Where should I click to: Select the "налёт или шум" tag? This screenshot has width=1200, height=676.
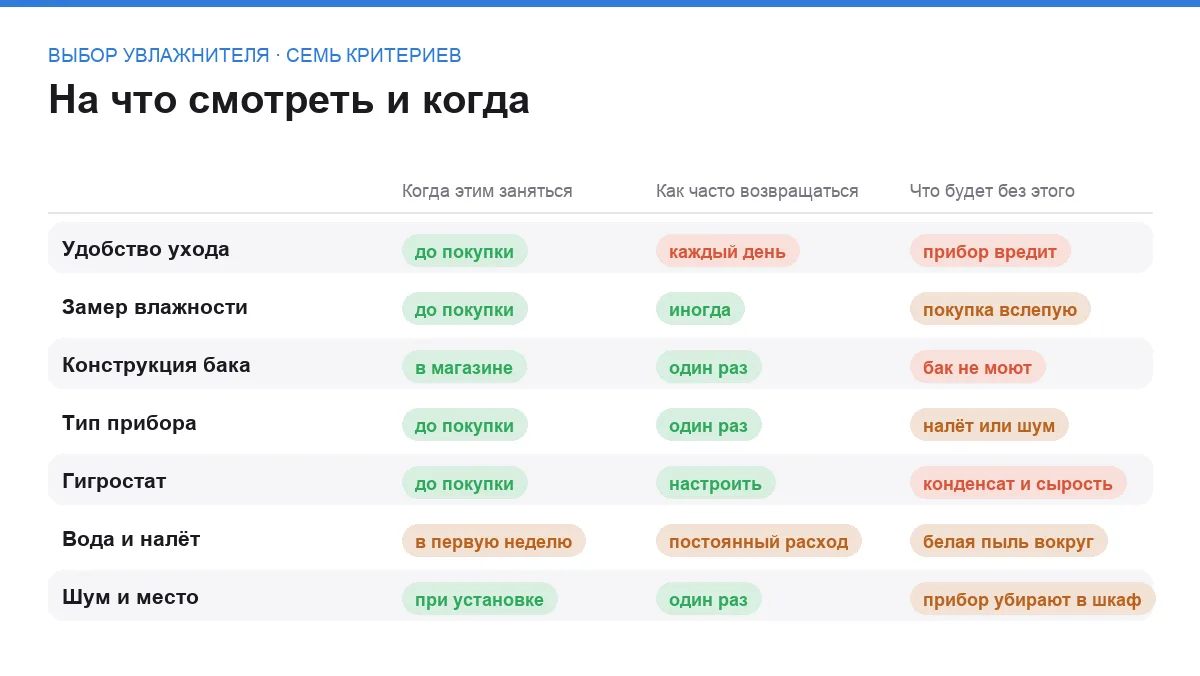989,425
